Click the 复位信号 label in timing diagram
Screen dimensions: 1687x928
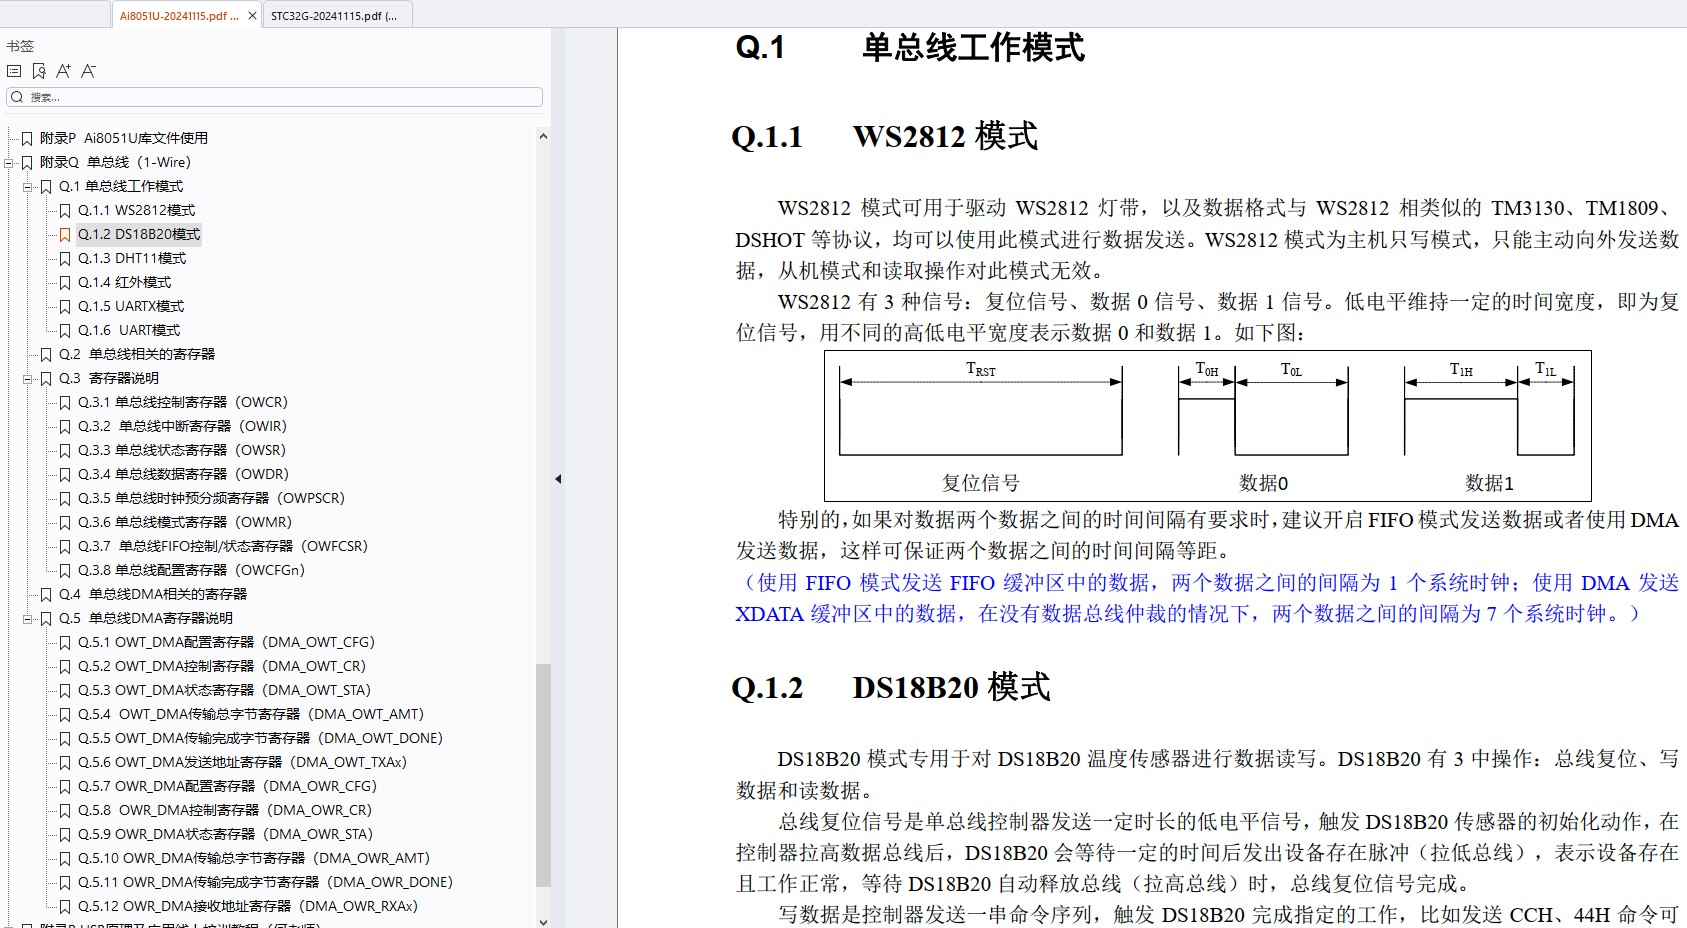980,483
